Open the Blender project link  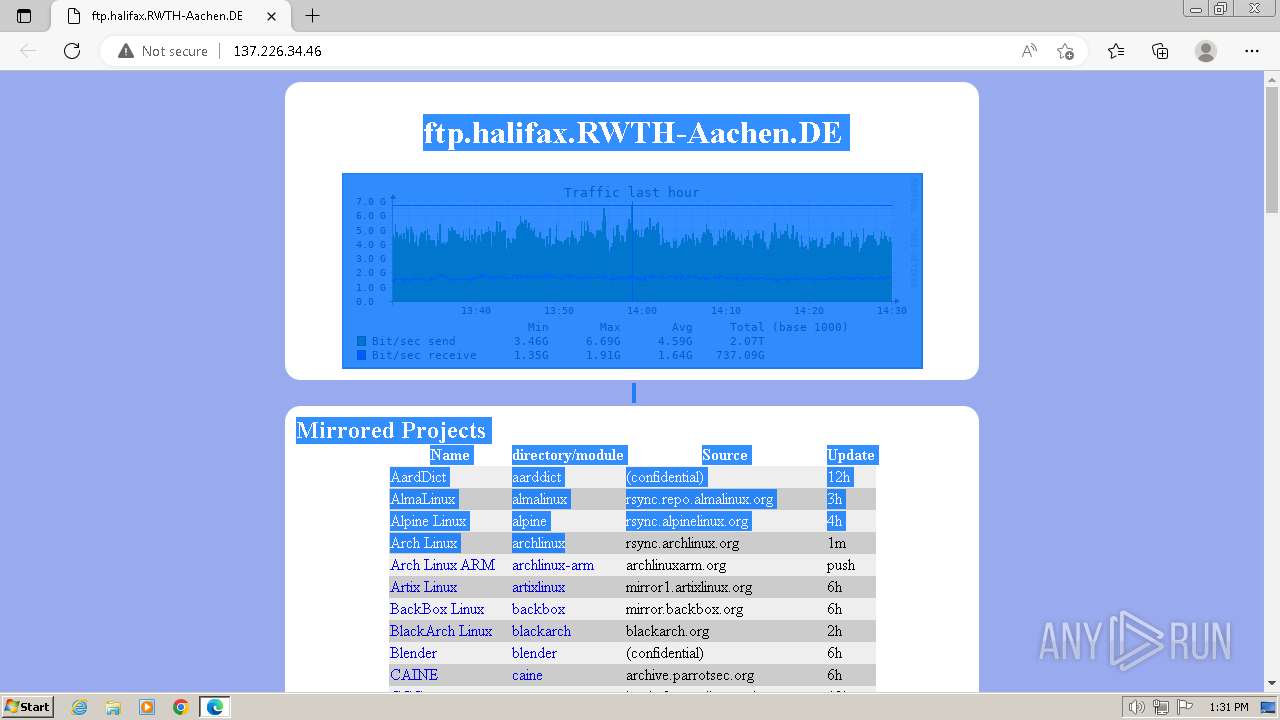pos(414,653)
